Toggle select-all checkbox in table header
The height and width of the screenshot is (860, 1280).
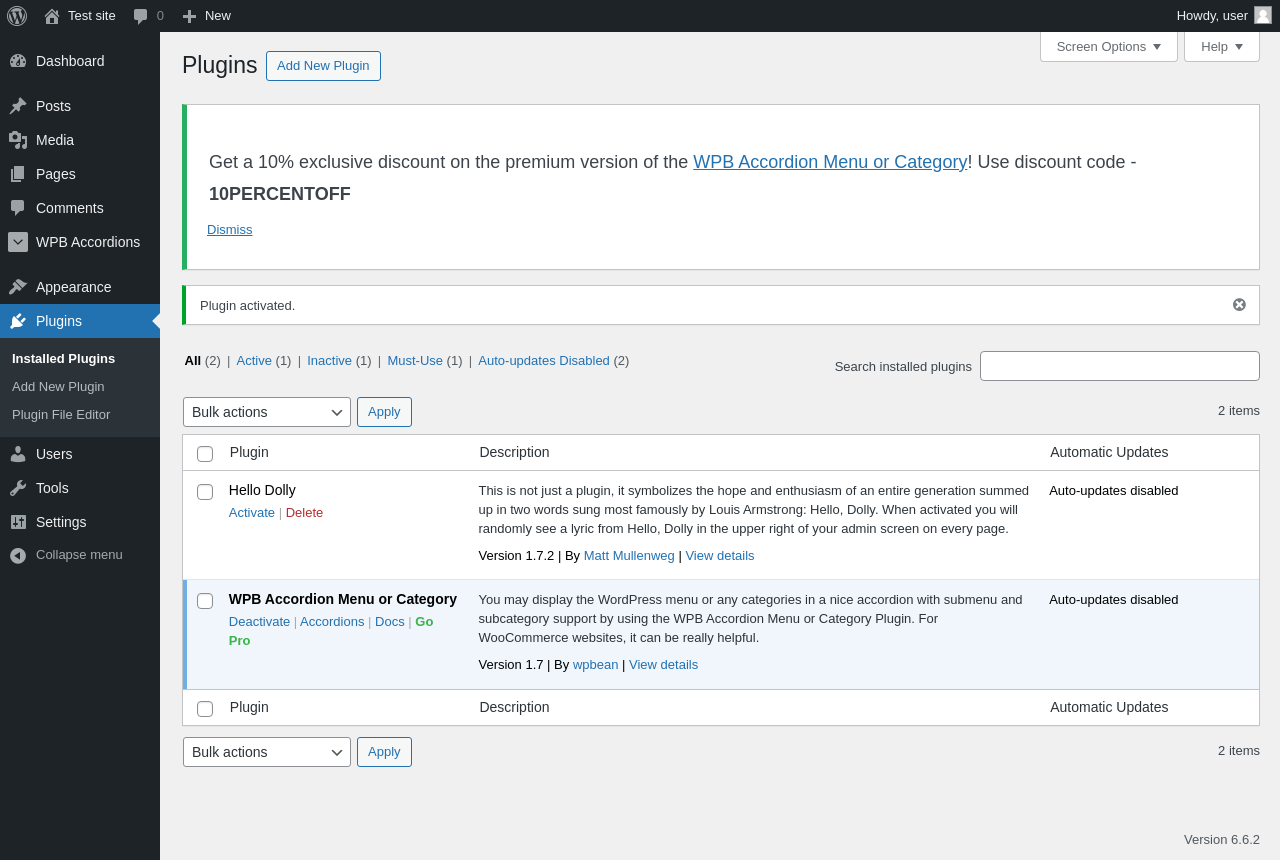[x=205, y=454]
